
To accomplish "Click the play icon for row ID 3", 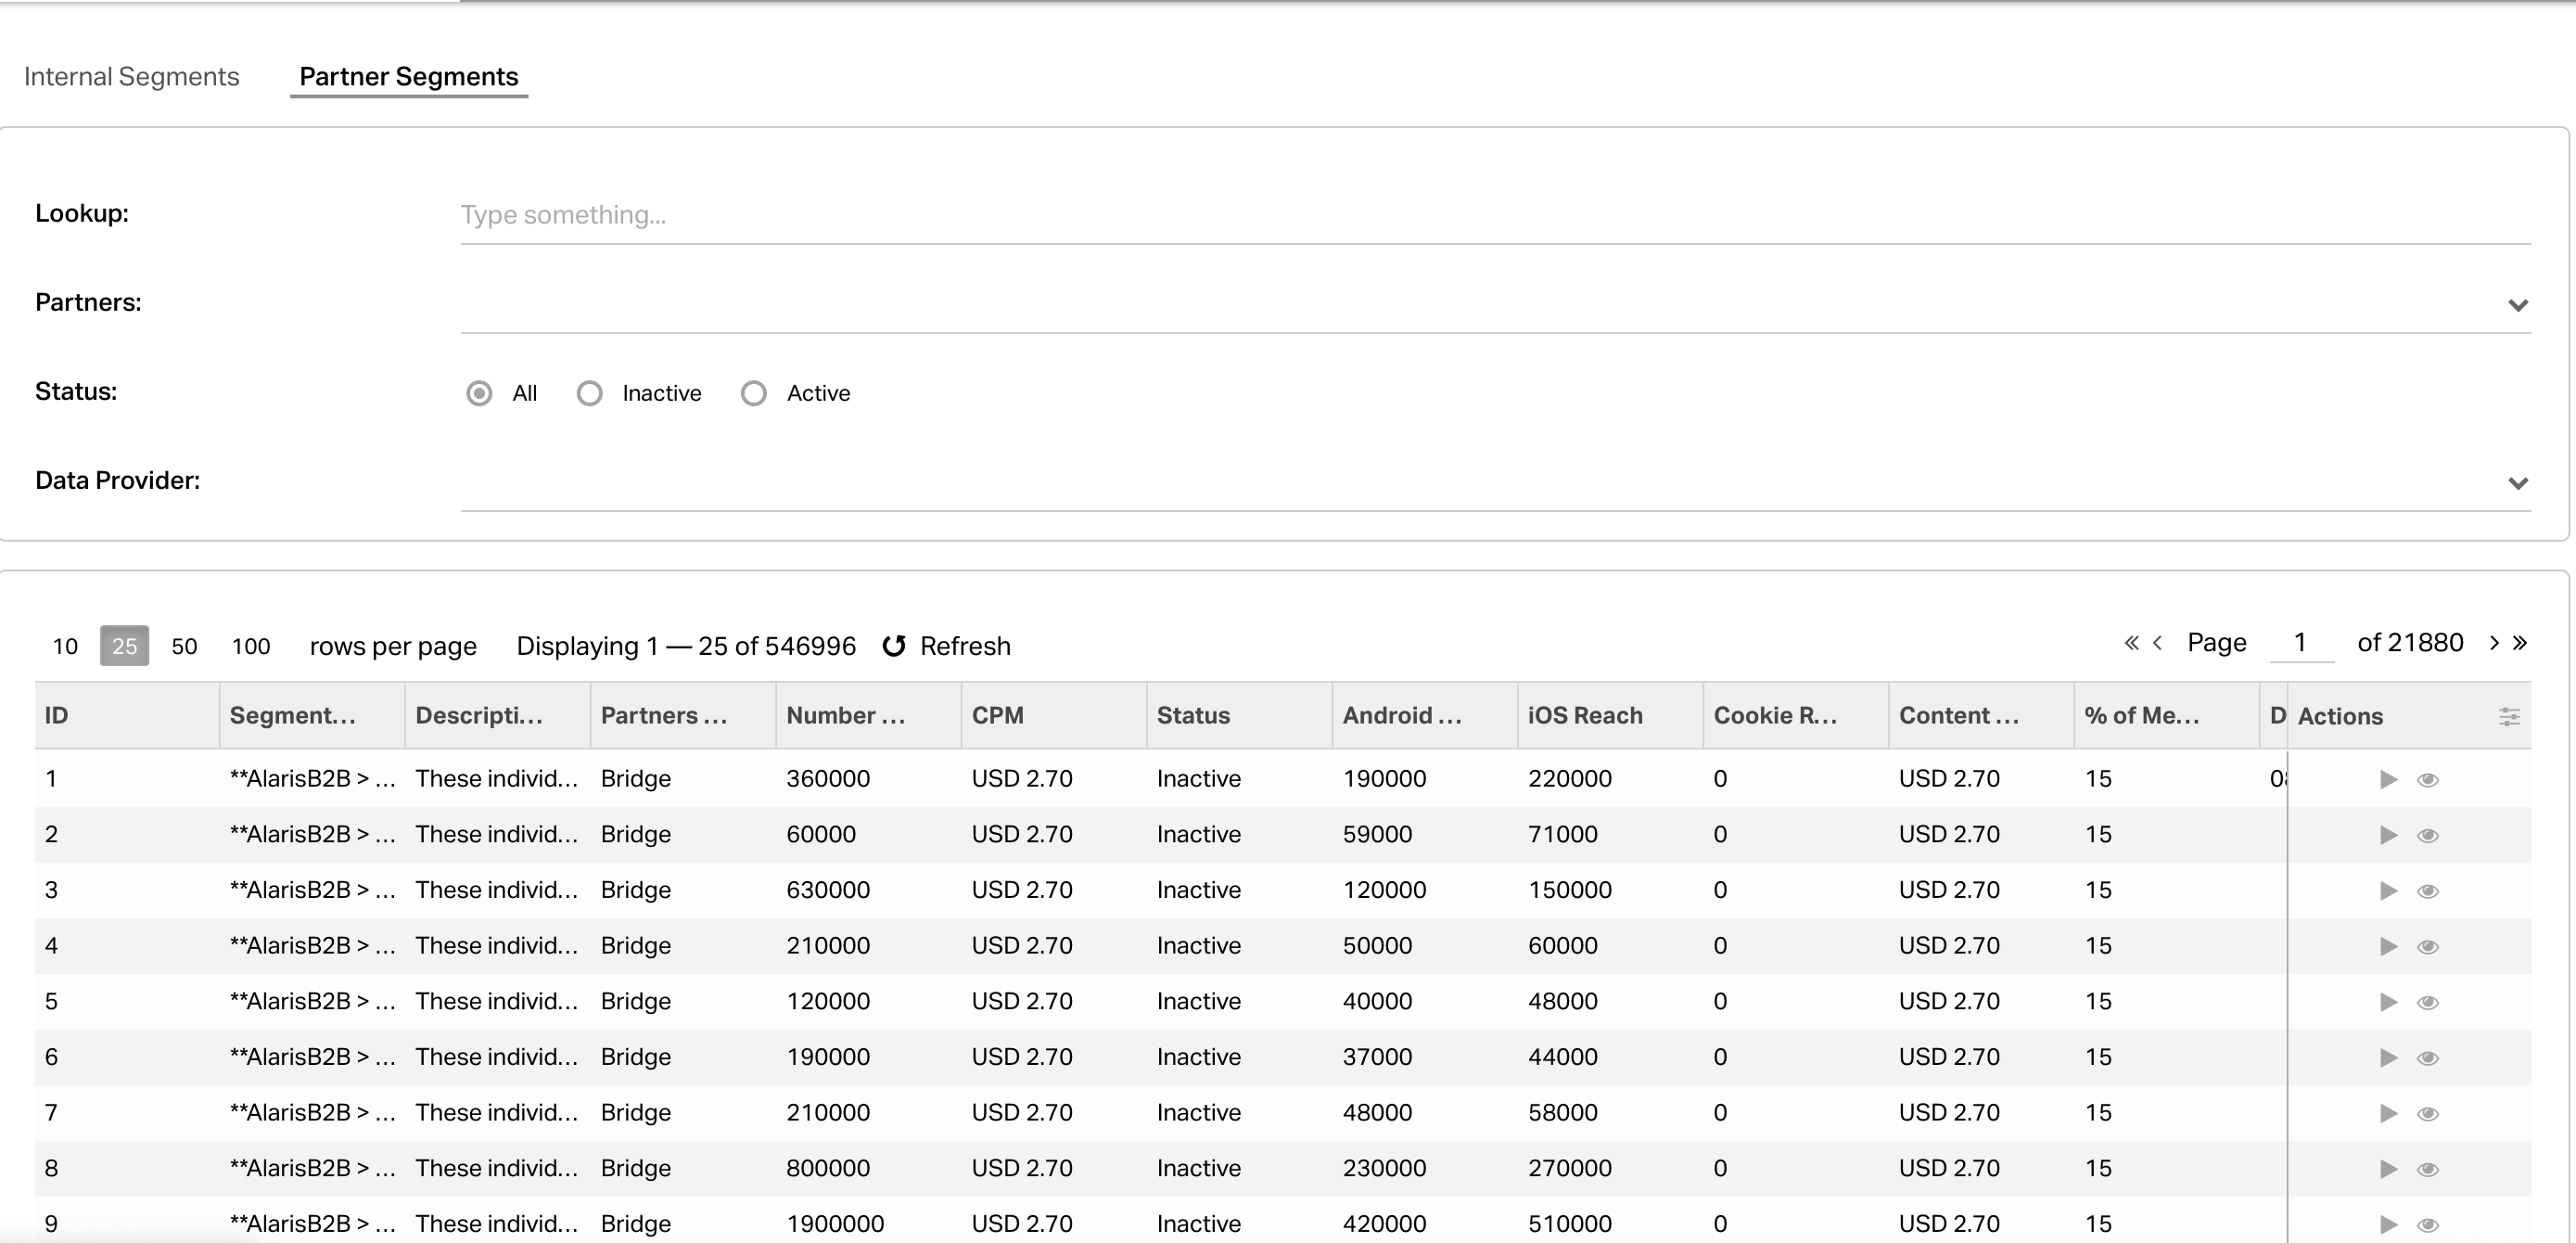I will point(2388,890).
